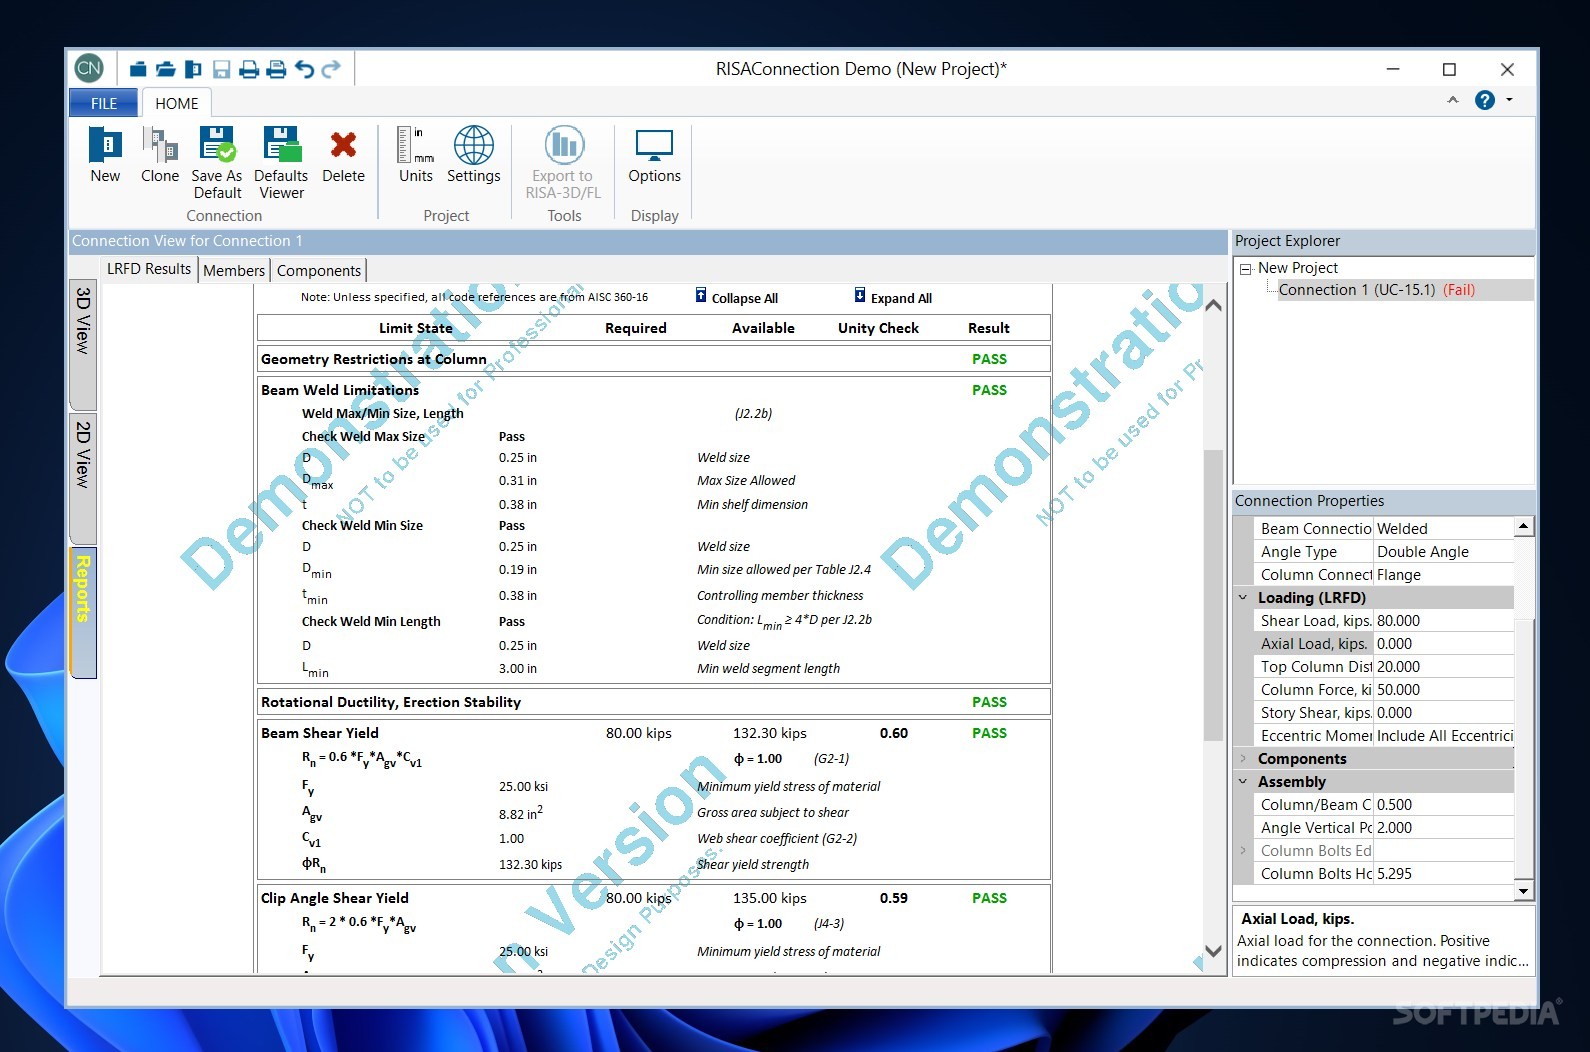Click the report scrollbar down arrow
The height and width of the screenshot is (1052, 1590).
[1213, 952]
